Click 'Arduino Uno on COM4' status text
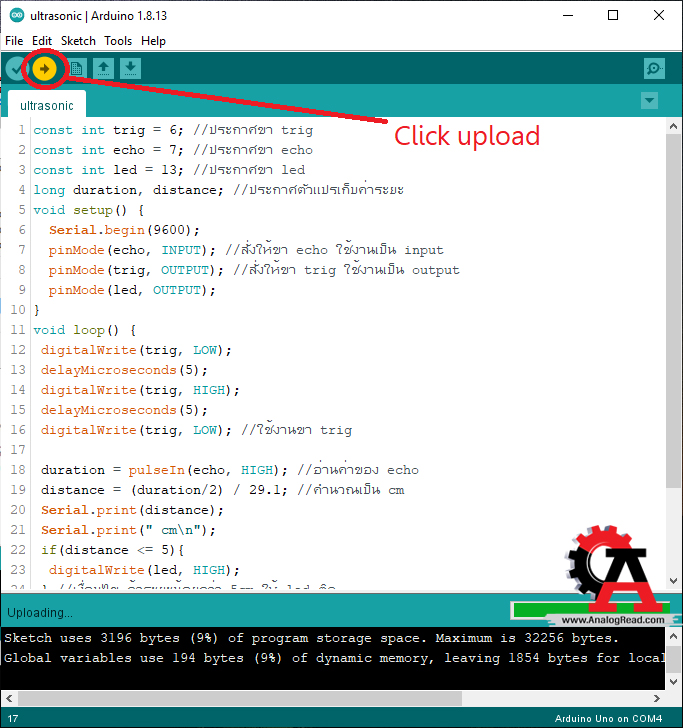Screen dimensions: 683x728 (608, 718)
